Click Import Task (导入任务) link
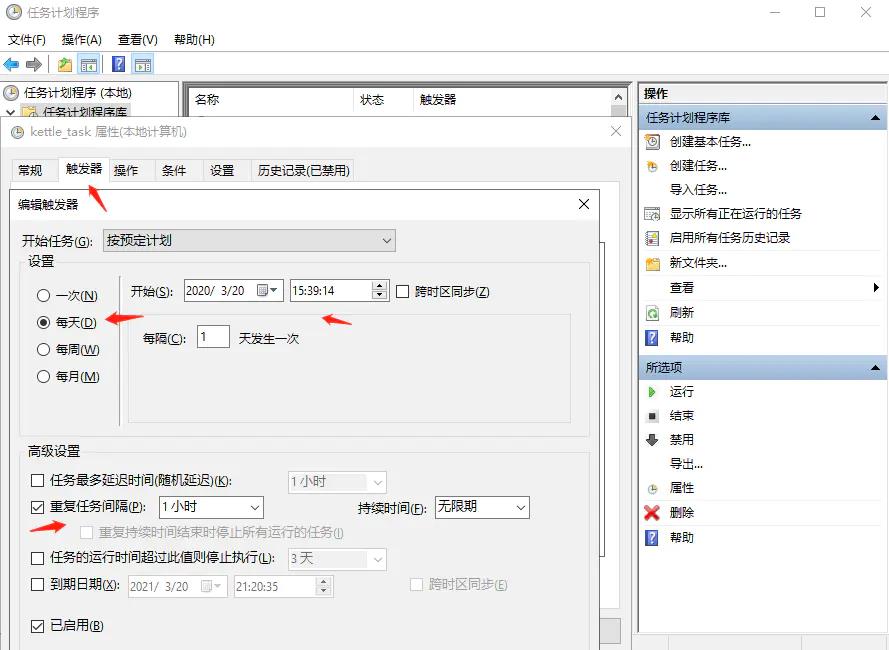The width and height of the screenshot is (889, 650). 698,190
